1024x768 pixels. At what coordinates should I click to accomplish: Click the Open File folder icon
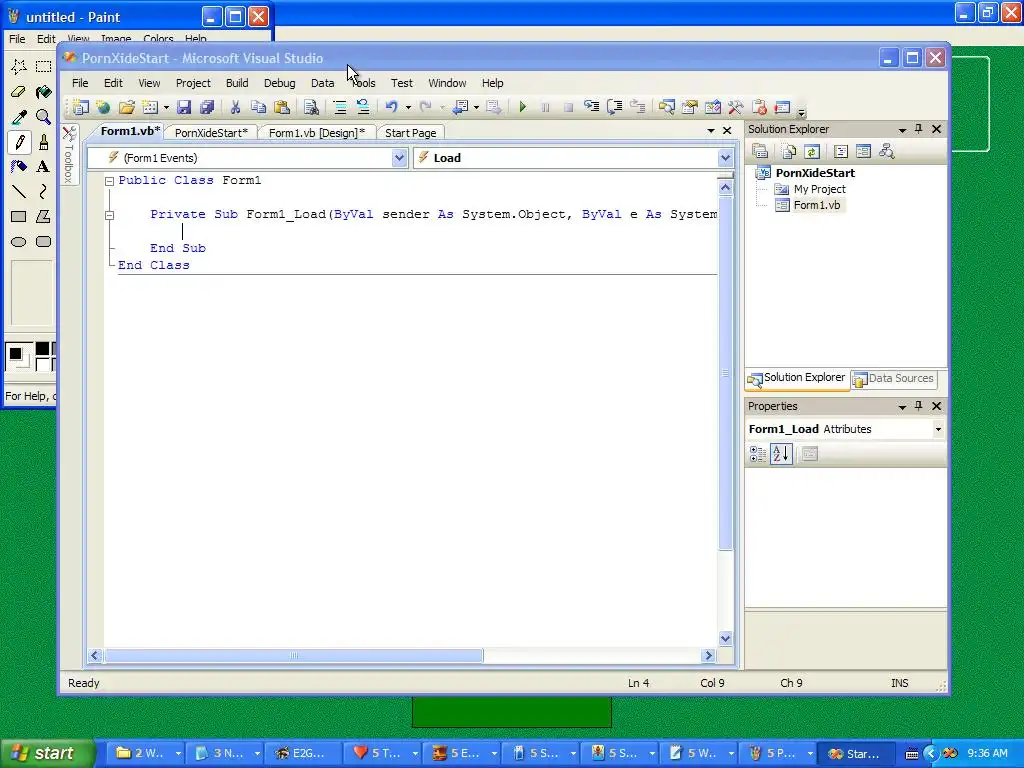(127, 107)
